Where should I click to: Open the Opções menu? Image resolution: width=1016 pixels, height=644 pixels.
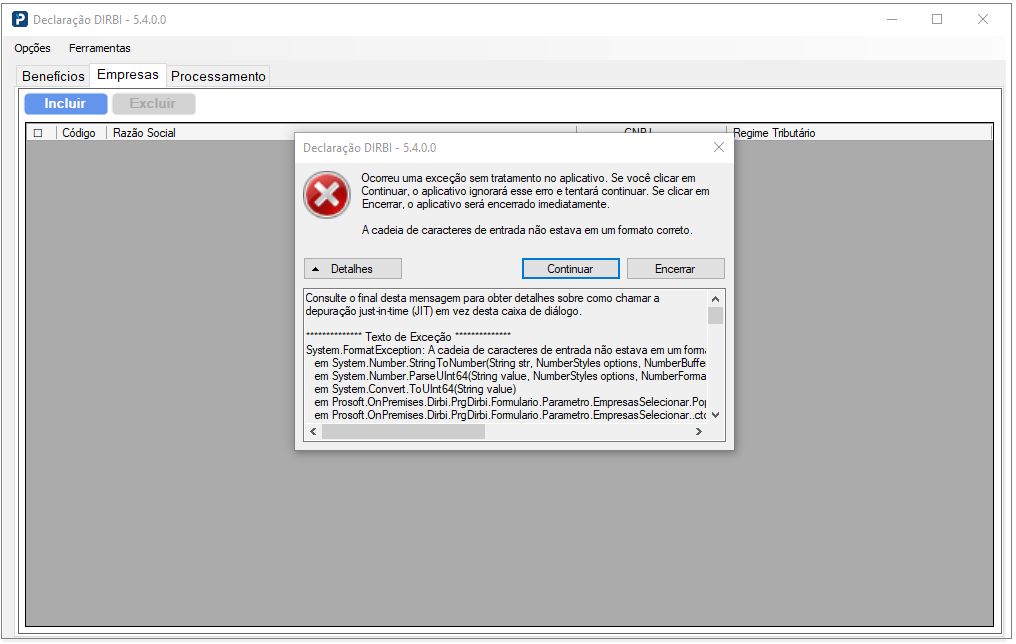tap(32, 48)
